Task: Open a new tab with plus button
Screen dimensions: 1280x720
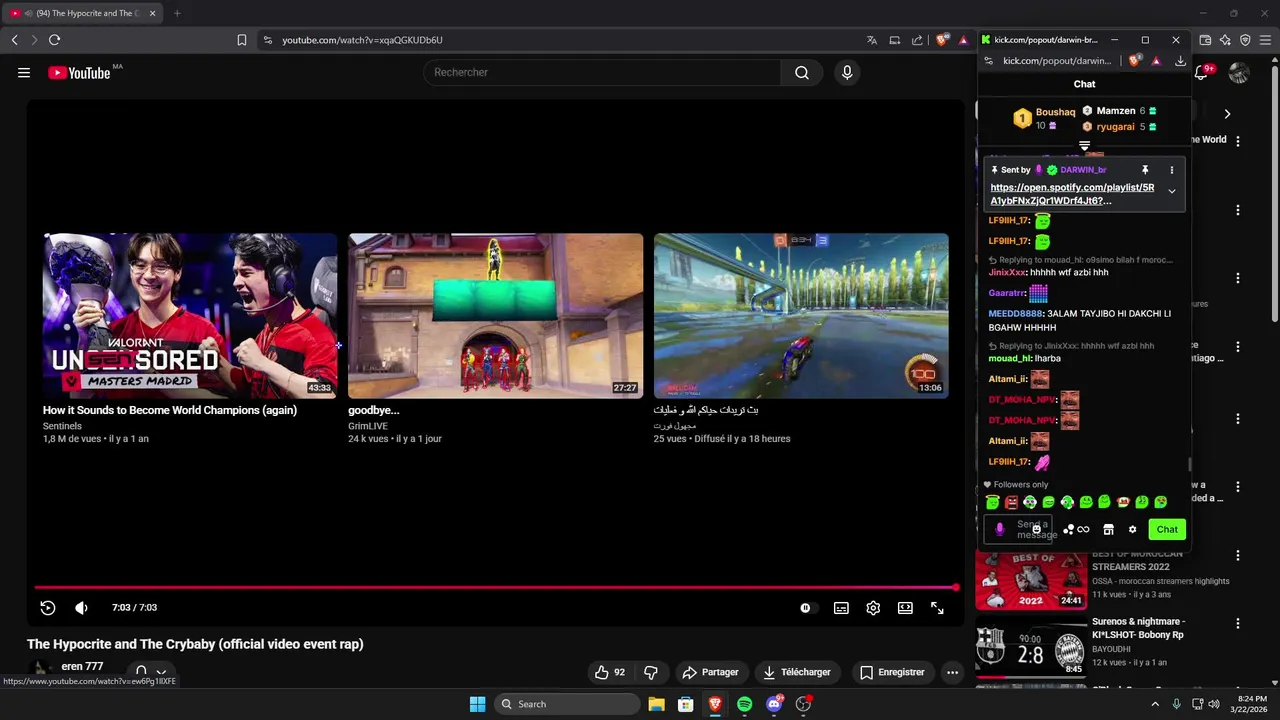Action: tap(177, 13)
